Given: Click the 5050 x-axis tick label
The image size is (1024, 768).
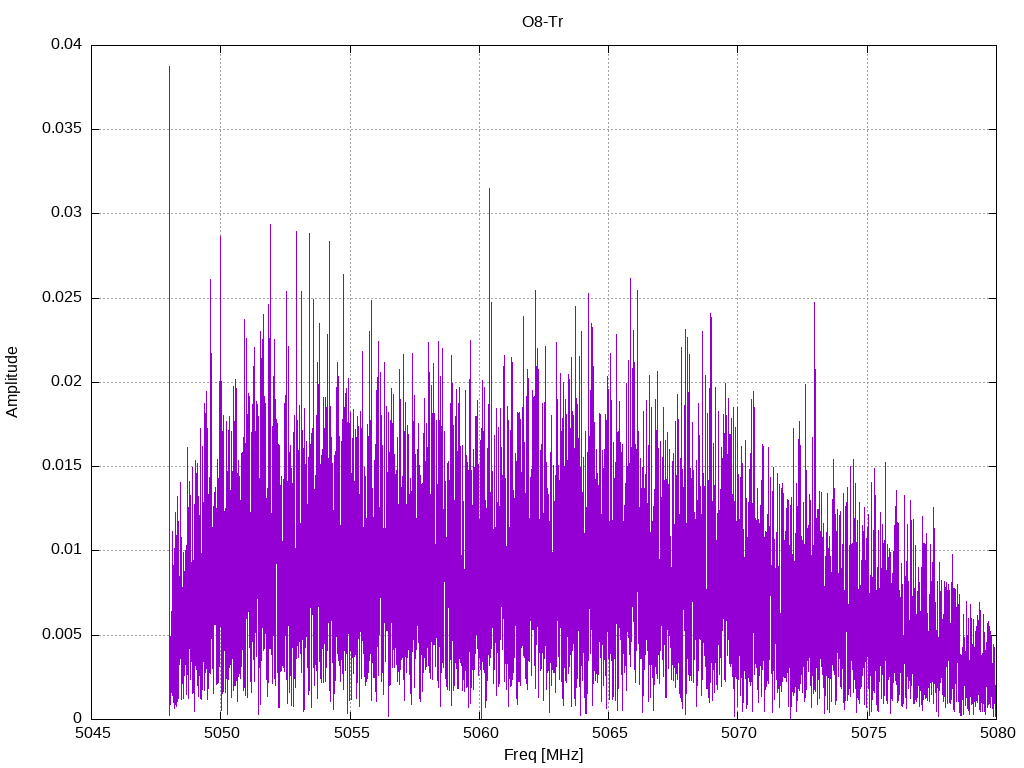Looking at the screenshot, I should point(221,733).
